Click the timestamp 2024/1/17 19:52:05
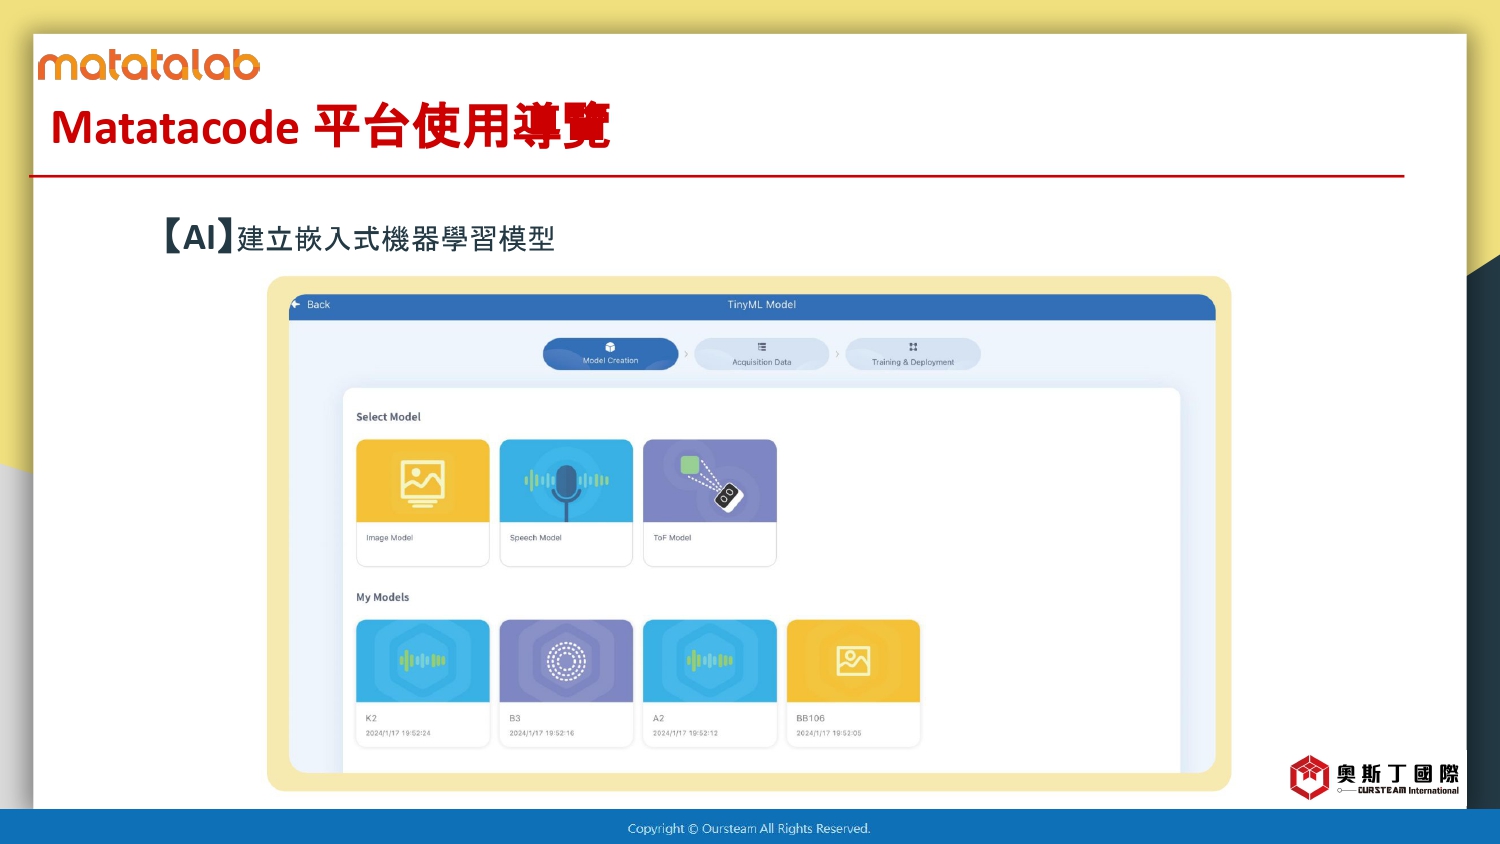Viewport: 1500px width, 844px height. pyautogui.click(x=828, y=733)
